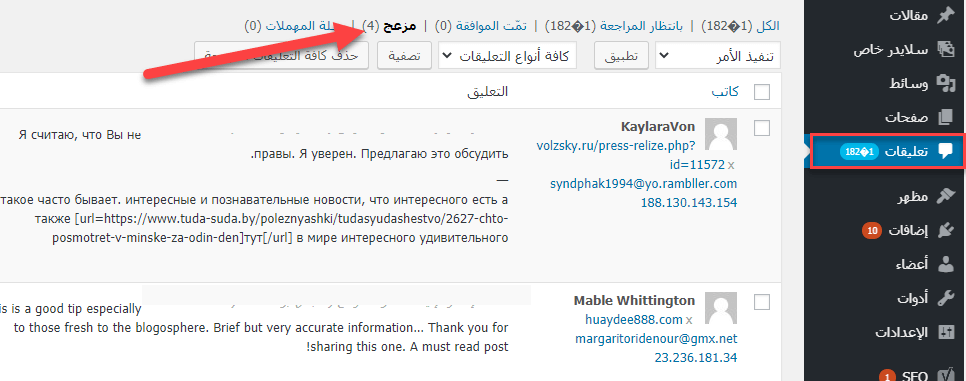Click the تطبيق apply button
966x381 pixels.
tap(621, 56)
